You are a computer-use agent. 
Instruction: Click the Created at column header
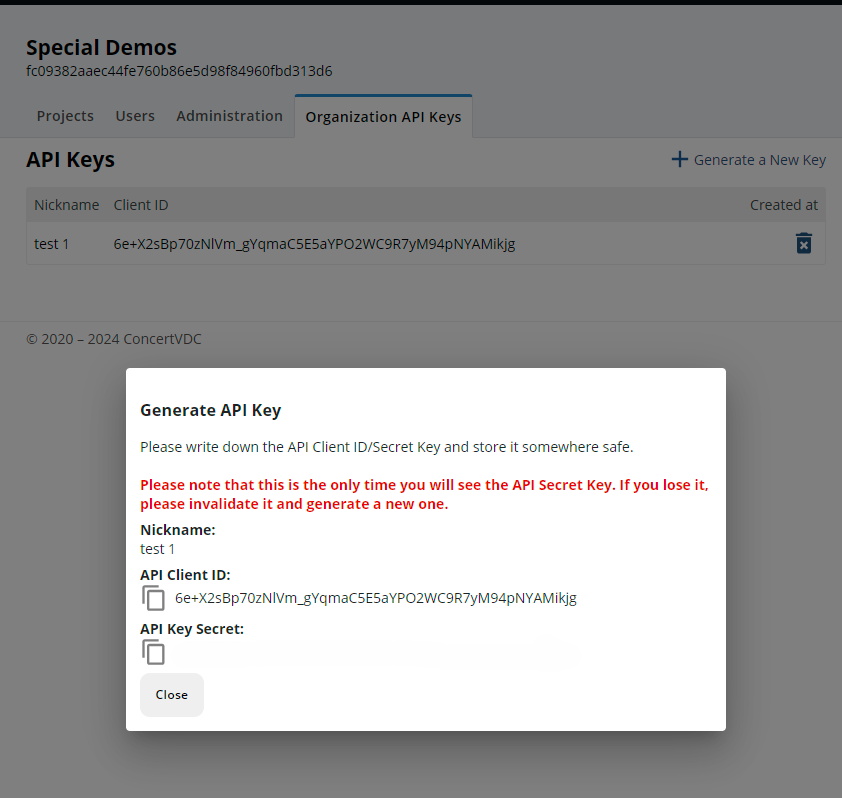point(783,205)
